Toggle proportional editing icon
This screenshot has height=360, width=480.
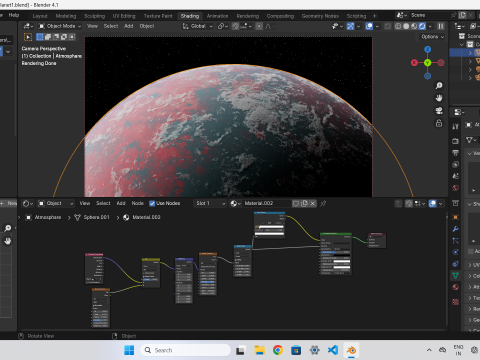259,26
